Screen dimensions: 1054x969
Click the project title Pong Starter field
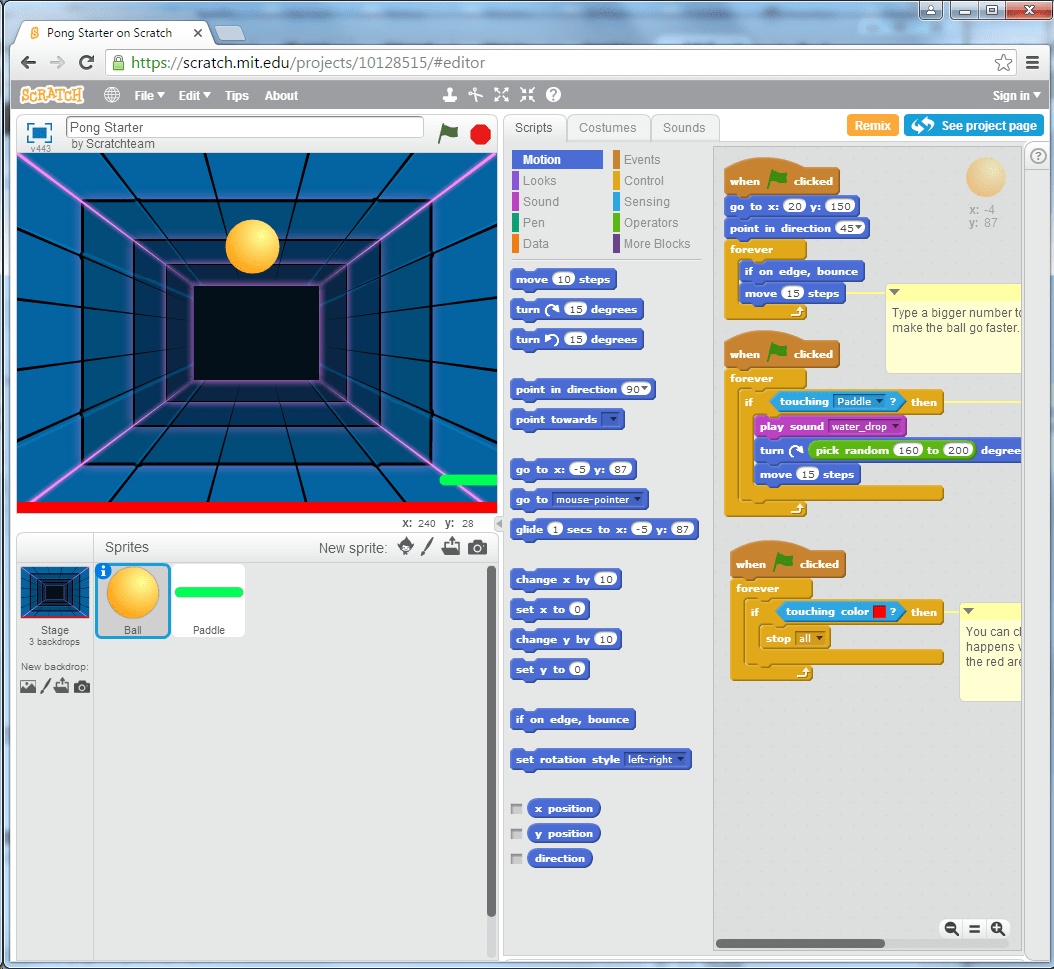coord(245,127)
